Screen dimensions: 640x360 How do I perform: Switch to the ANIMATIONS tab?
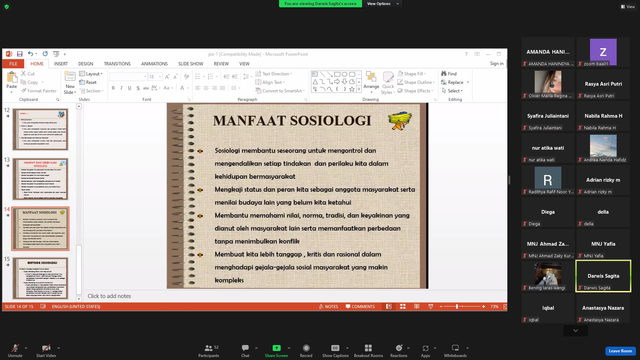coord(154,64)
